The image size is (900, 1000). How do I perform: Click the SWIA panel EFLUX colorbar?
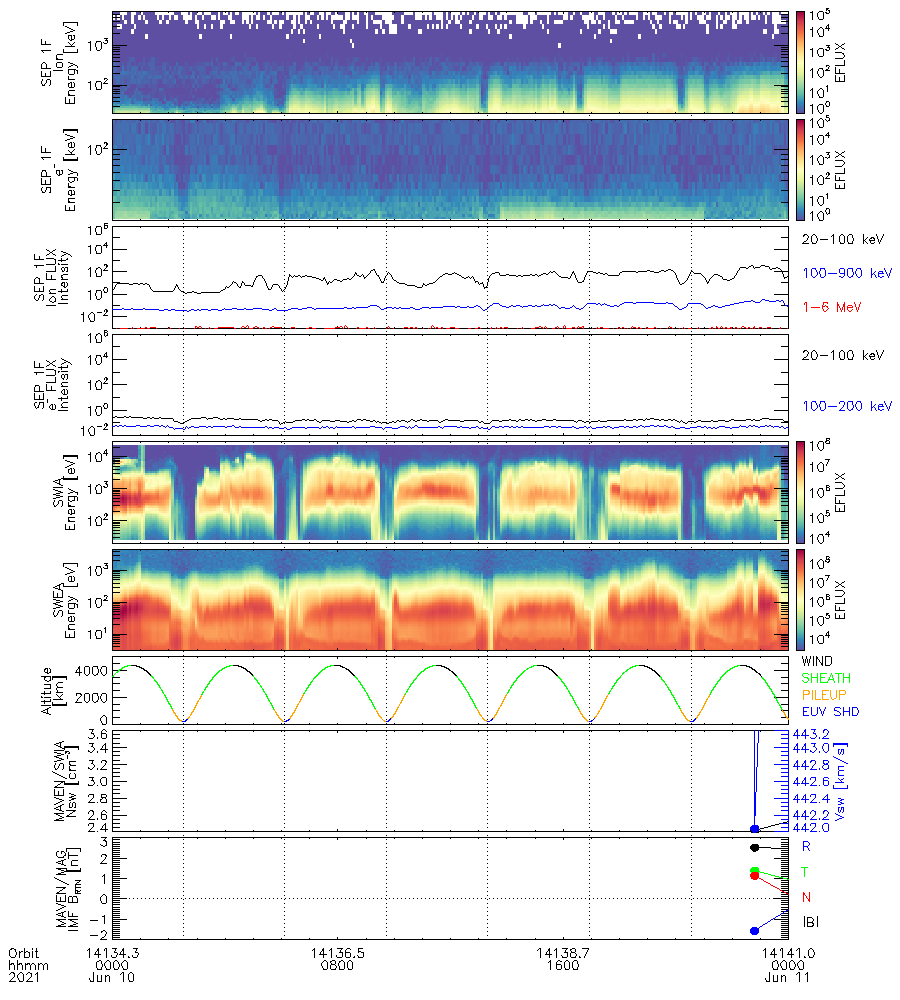point(800,491)
